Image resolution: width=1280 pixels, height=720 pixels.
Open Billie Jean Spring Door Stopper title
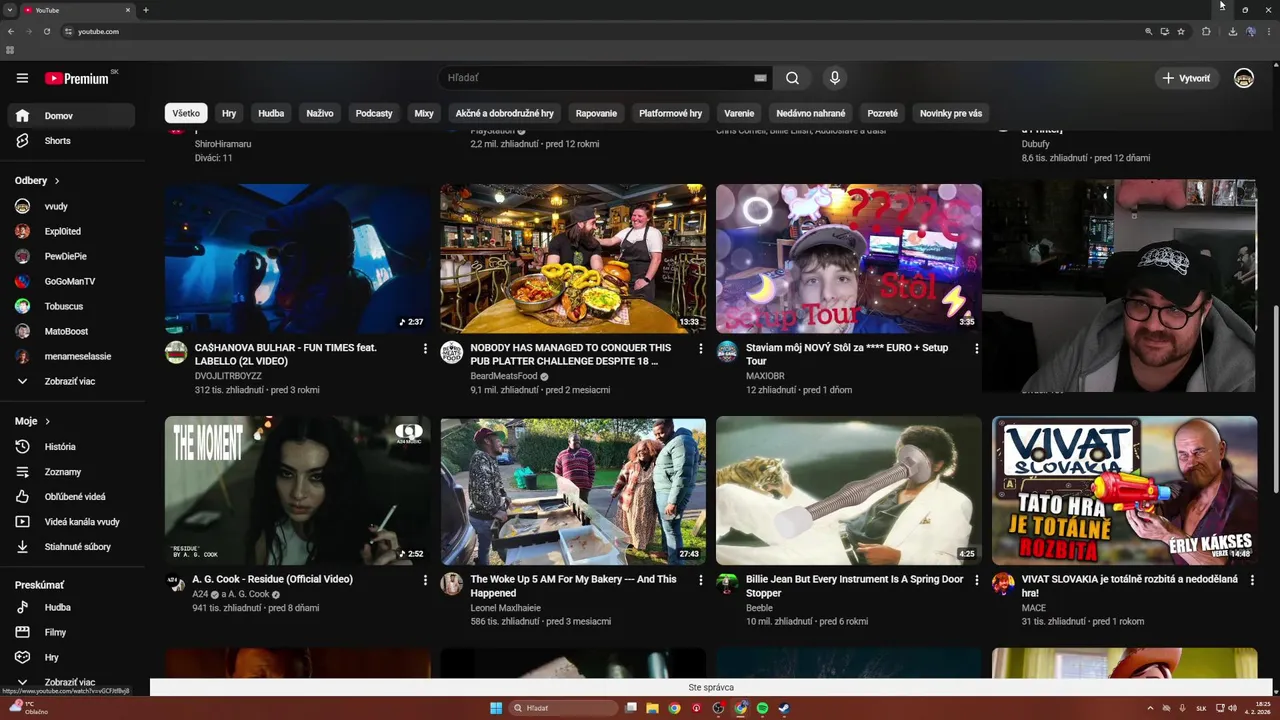pos(854,586)
